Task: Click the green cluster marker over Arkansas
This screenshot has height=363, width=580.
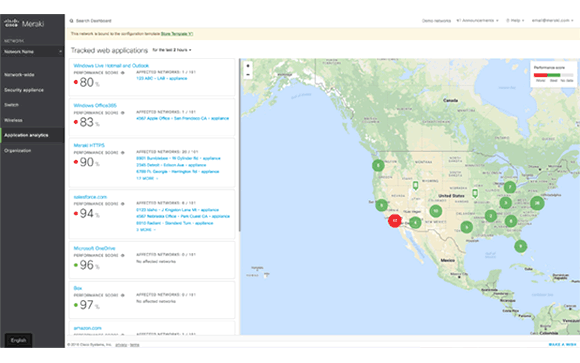Action: pos(490,216)
